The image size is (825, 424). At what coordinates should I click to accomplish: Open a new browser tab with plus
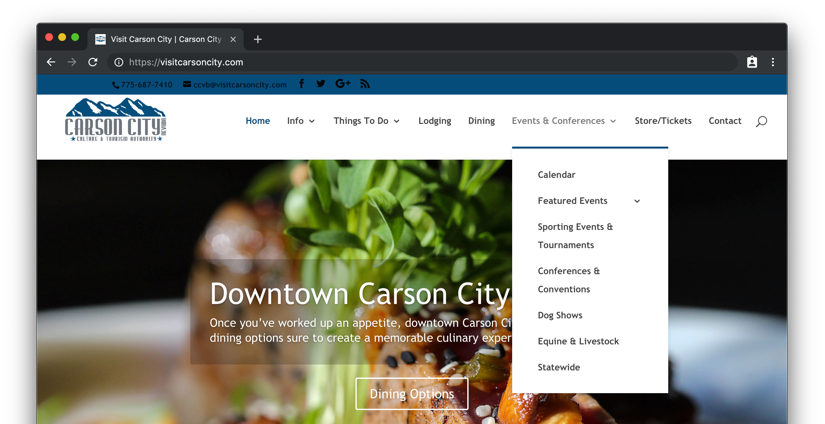pos(258,39)
